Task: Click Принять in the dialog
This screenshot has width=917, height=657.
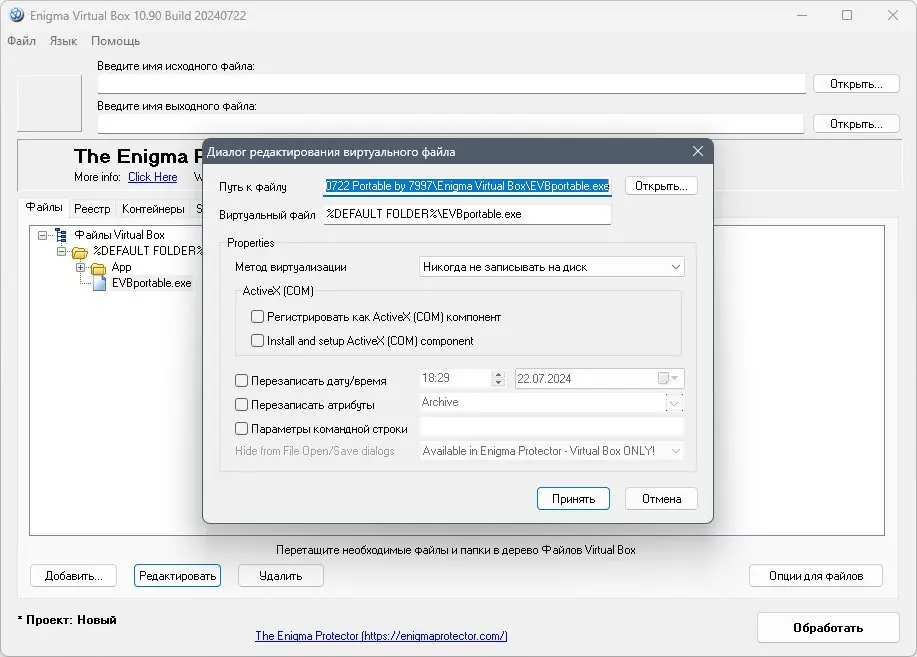Action: click(x=573, y=498)
